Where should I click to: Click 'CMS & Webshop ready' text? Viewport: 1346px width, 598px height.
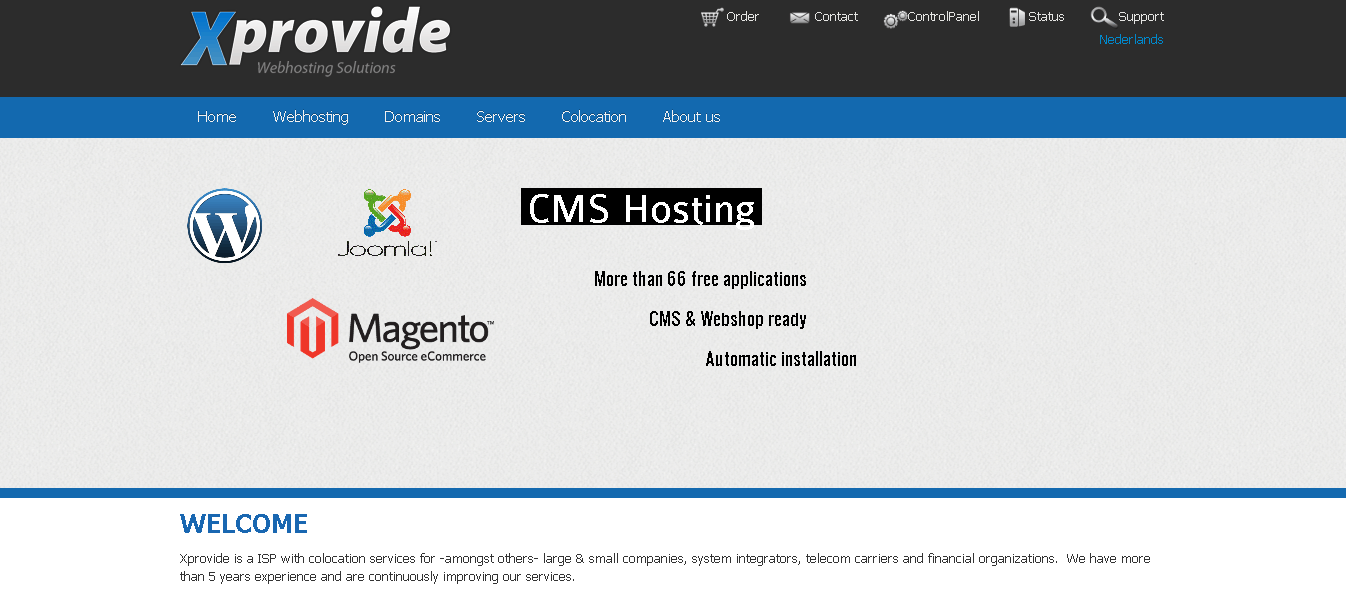[x=728, y=319]
